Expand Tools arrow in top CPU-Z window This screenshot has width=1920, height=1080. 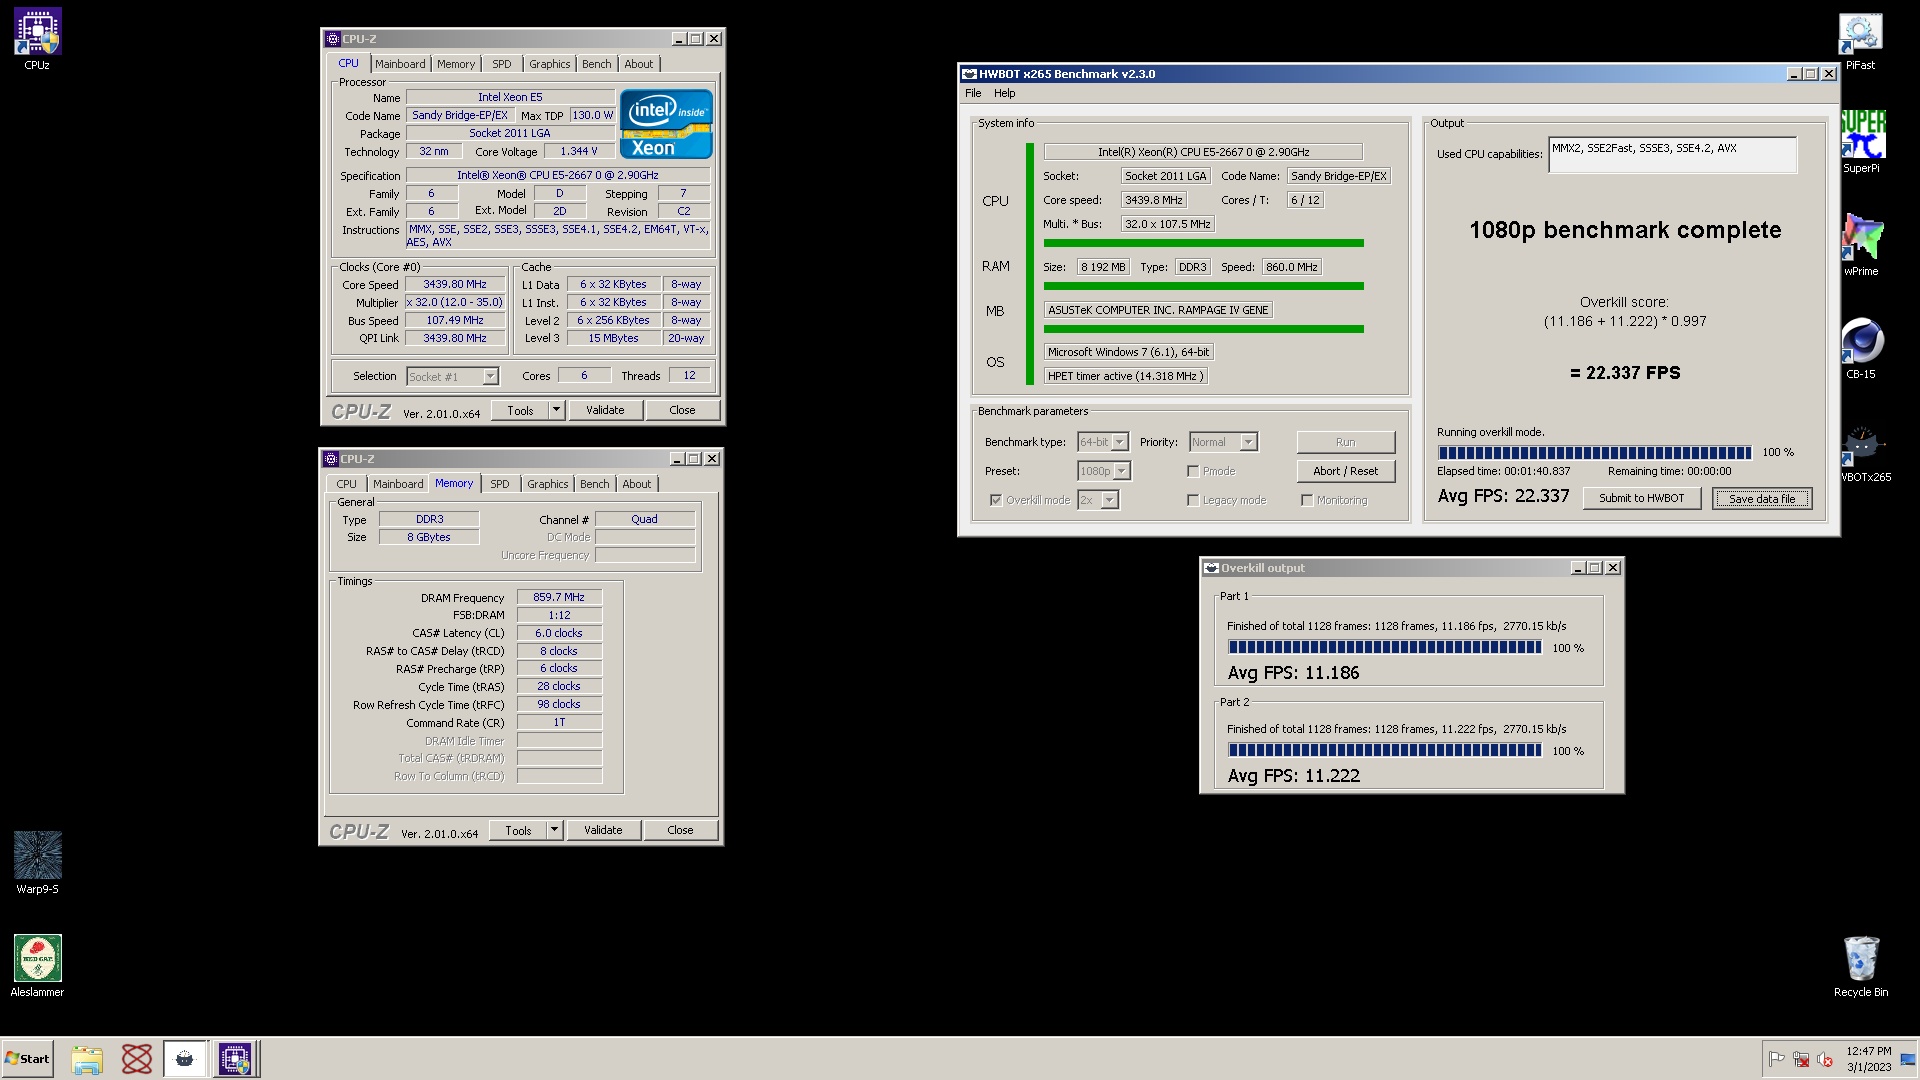tap(557, 410)
